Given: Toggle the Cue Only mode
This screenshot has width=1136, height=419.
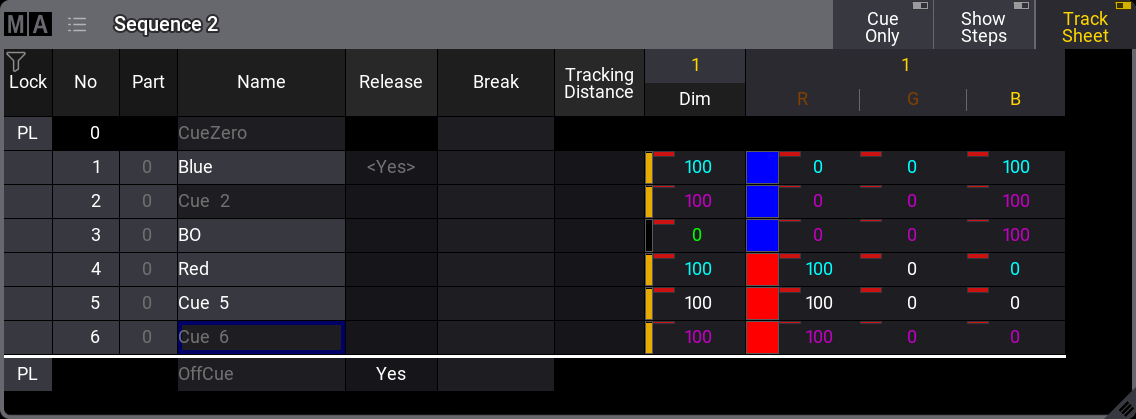Looking at the screenshot, I should click(882, 26).
